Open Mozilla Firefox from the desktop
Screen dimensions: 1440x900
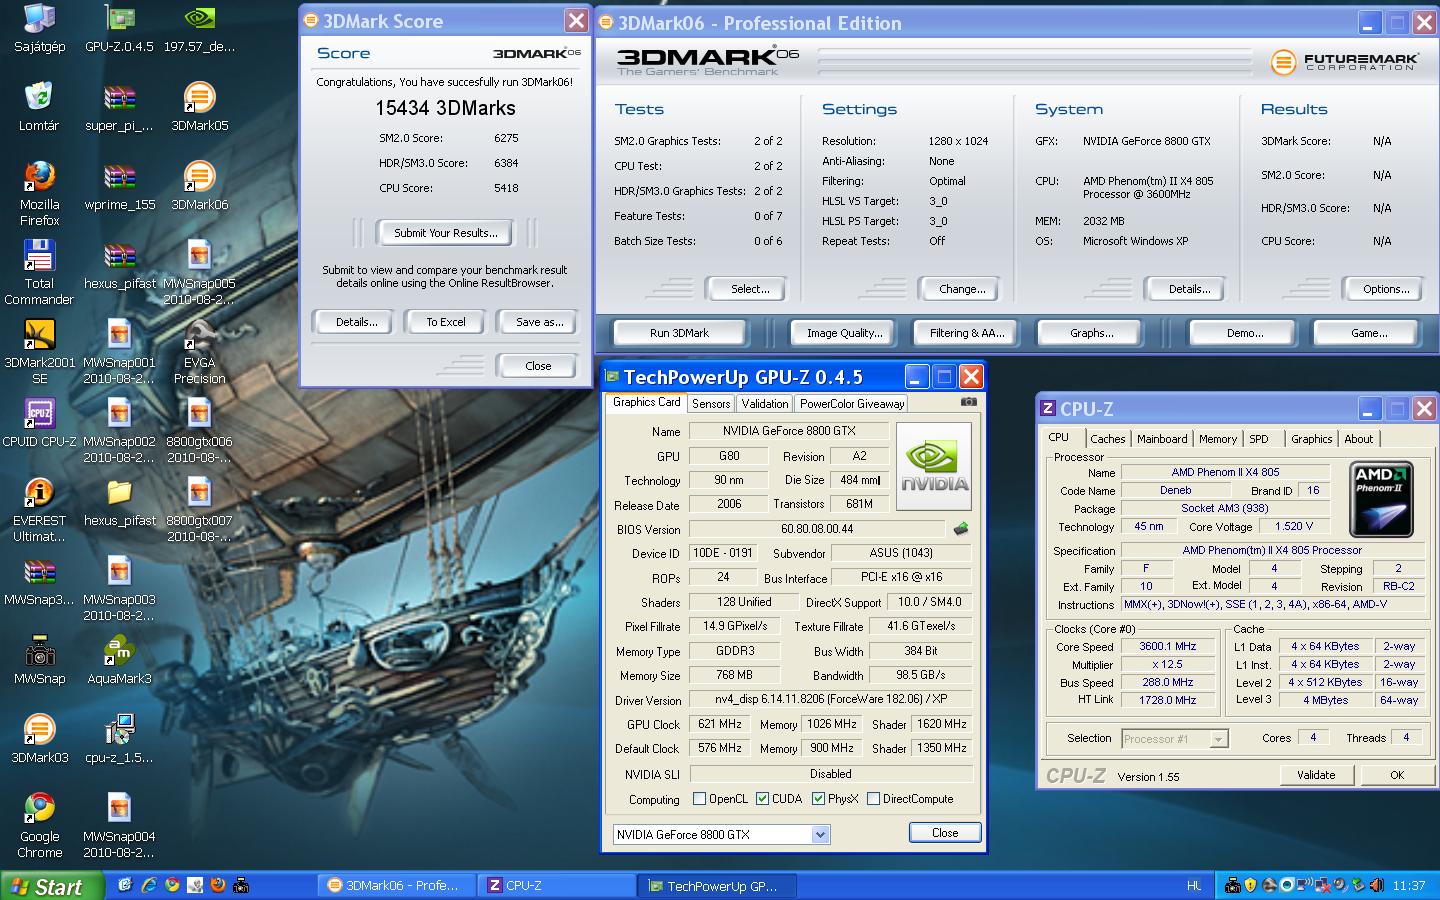pos(39,194)
